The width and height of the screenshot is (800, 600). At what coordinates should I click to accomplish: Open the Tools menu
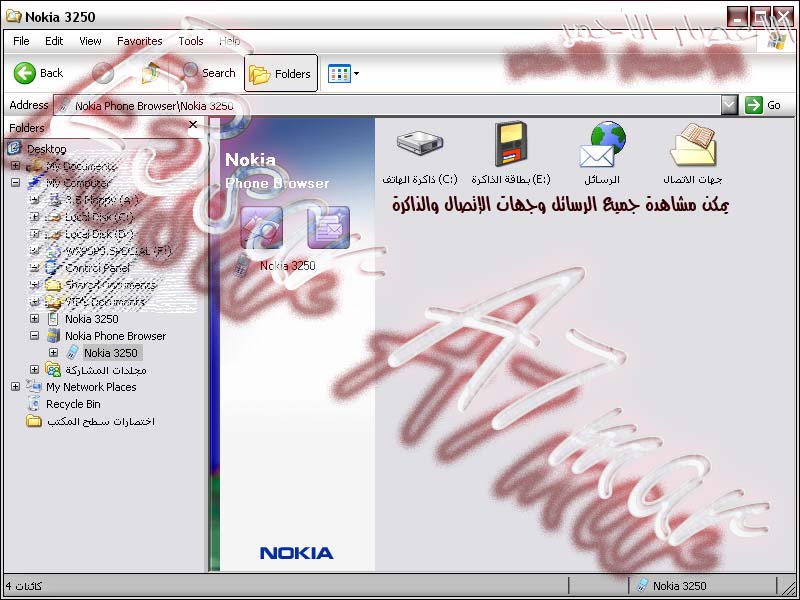(x=191, y=41)
